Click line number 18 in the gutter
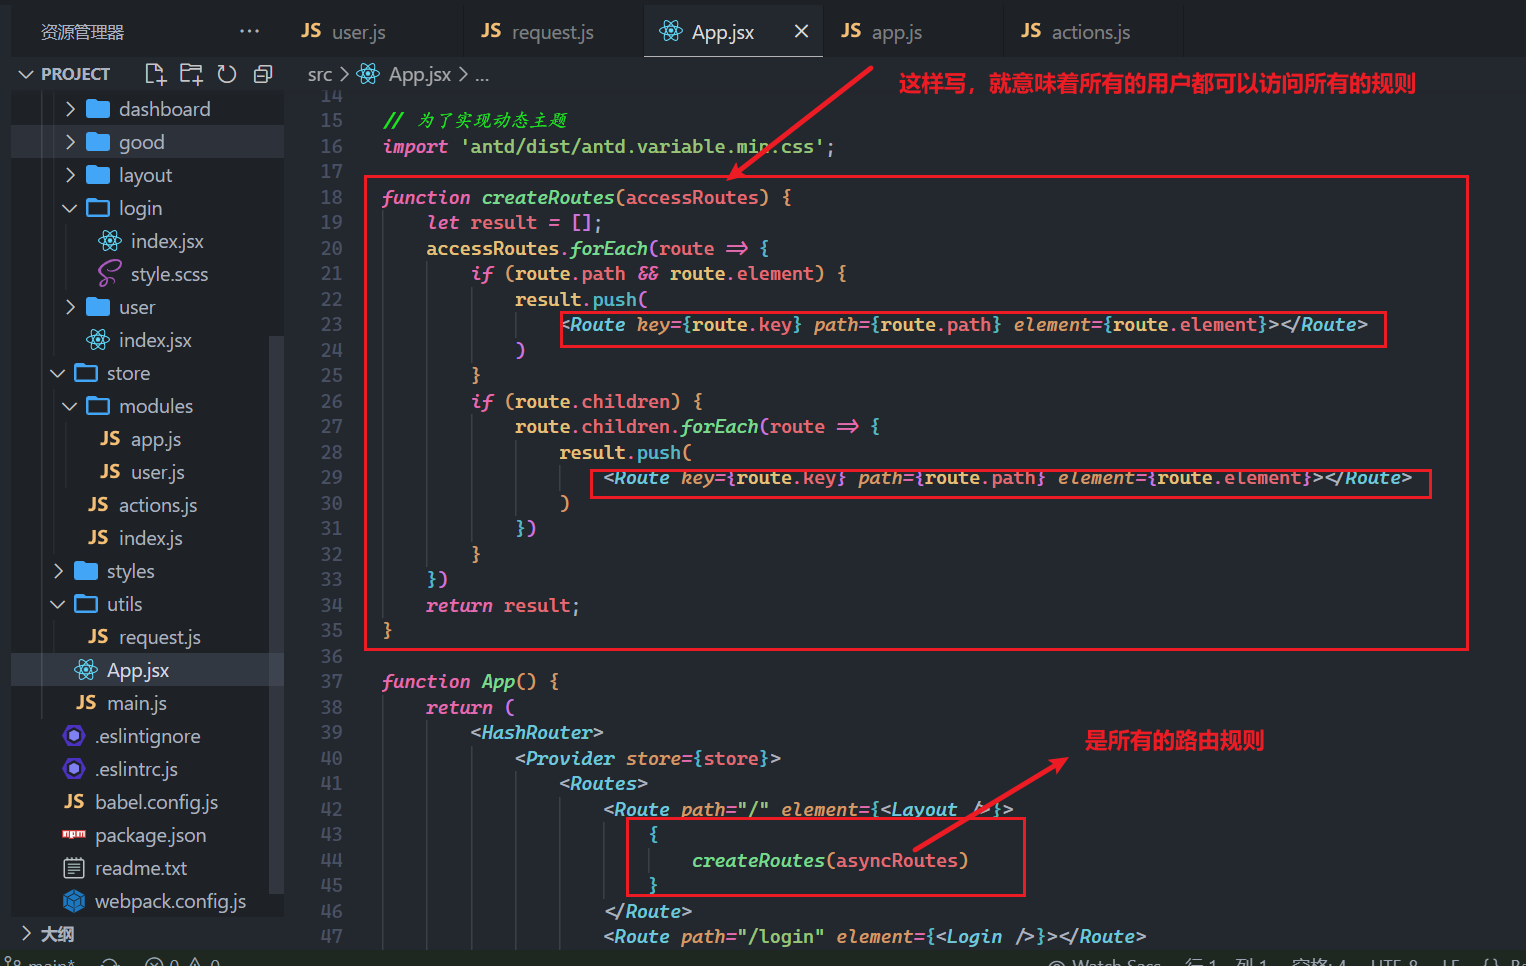This screenshot has width=1526, height=966. [331, 197]
